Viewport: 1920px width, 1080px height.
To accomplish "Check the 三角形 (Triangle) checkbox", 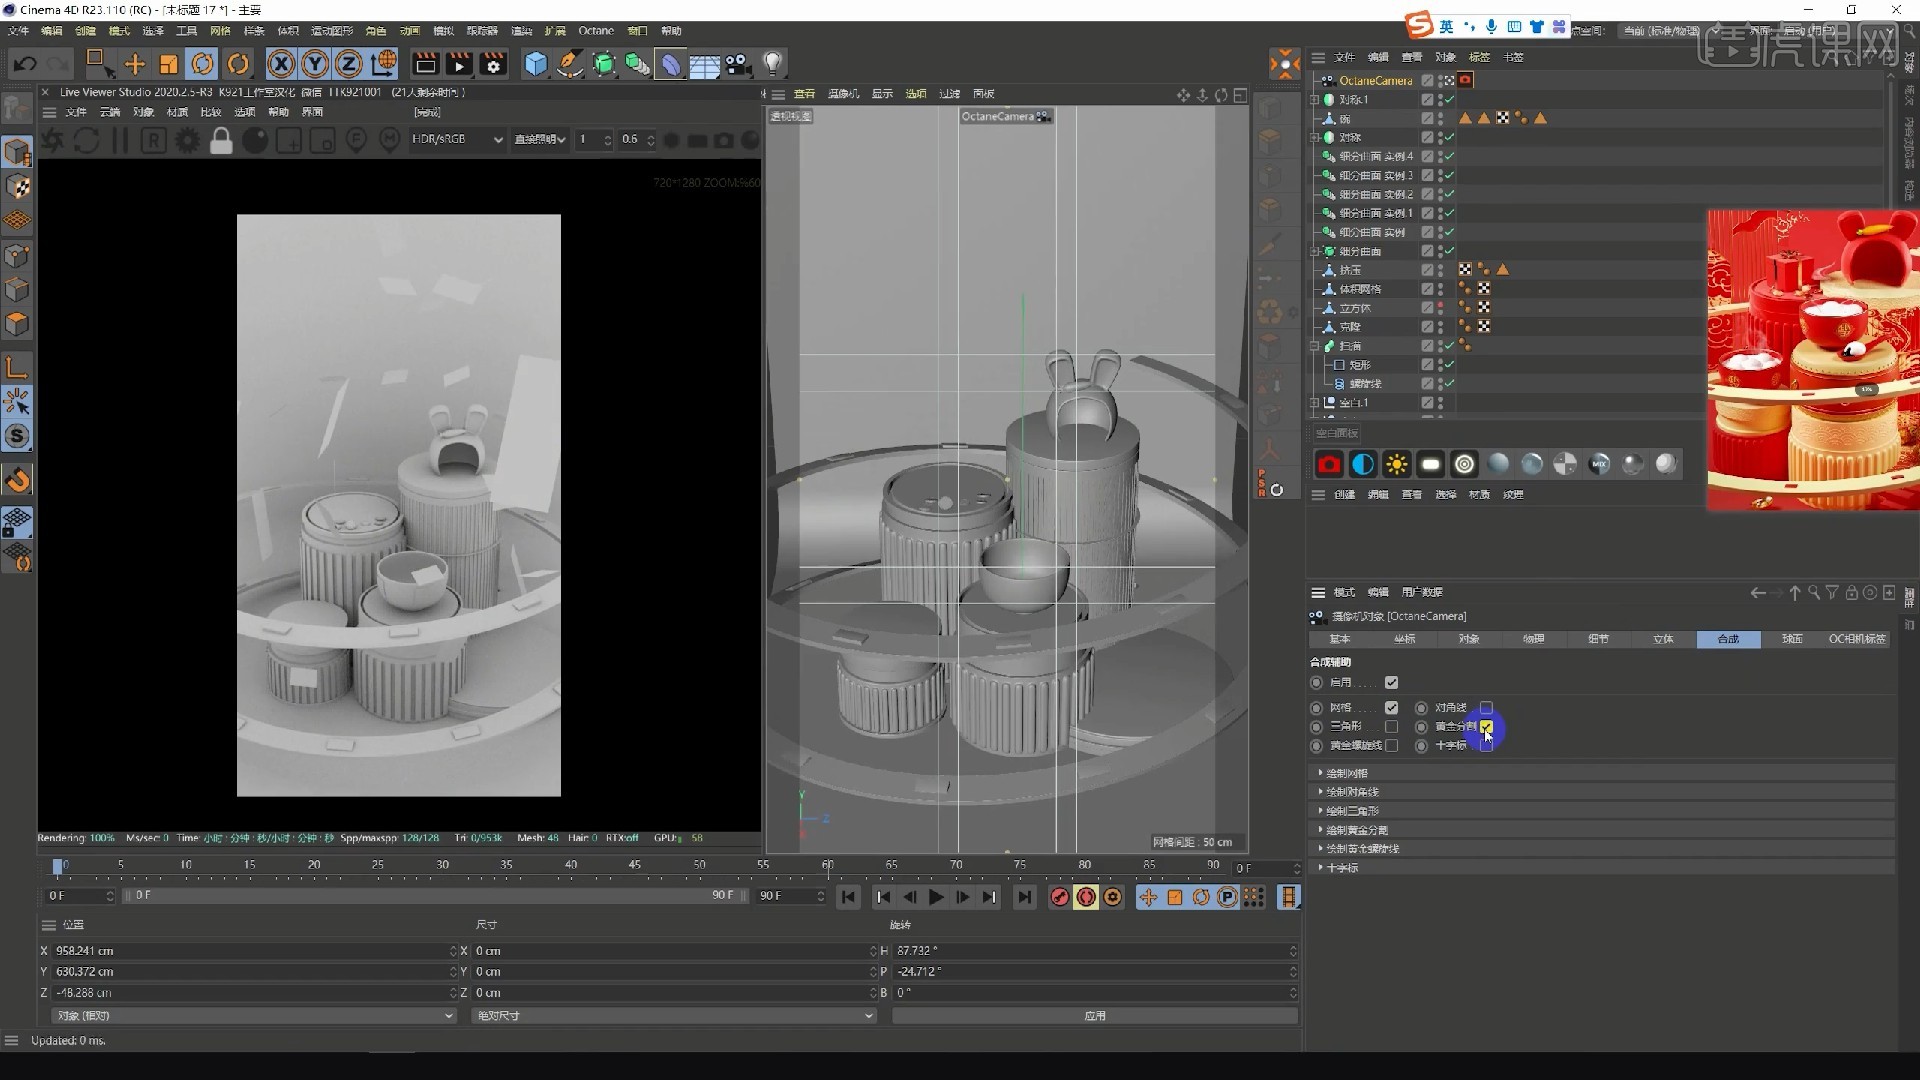I will click(1391, 726).
